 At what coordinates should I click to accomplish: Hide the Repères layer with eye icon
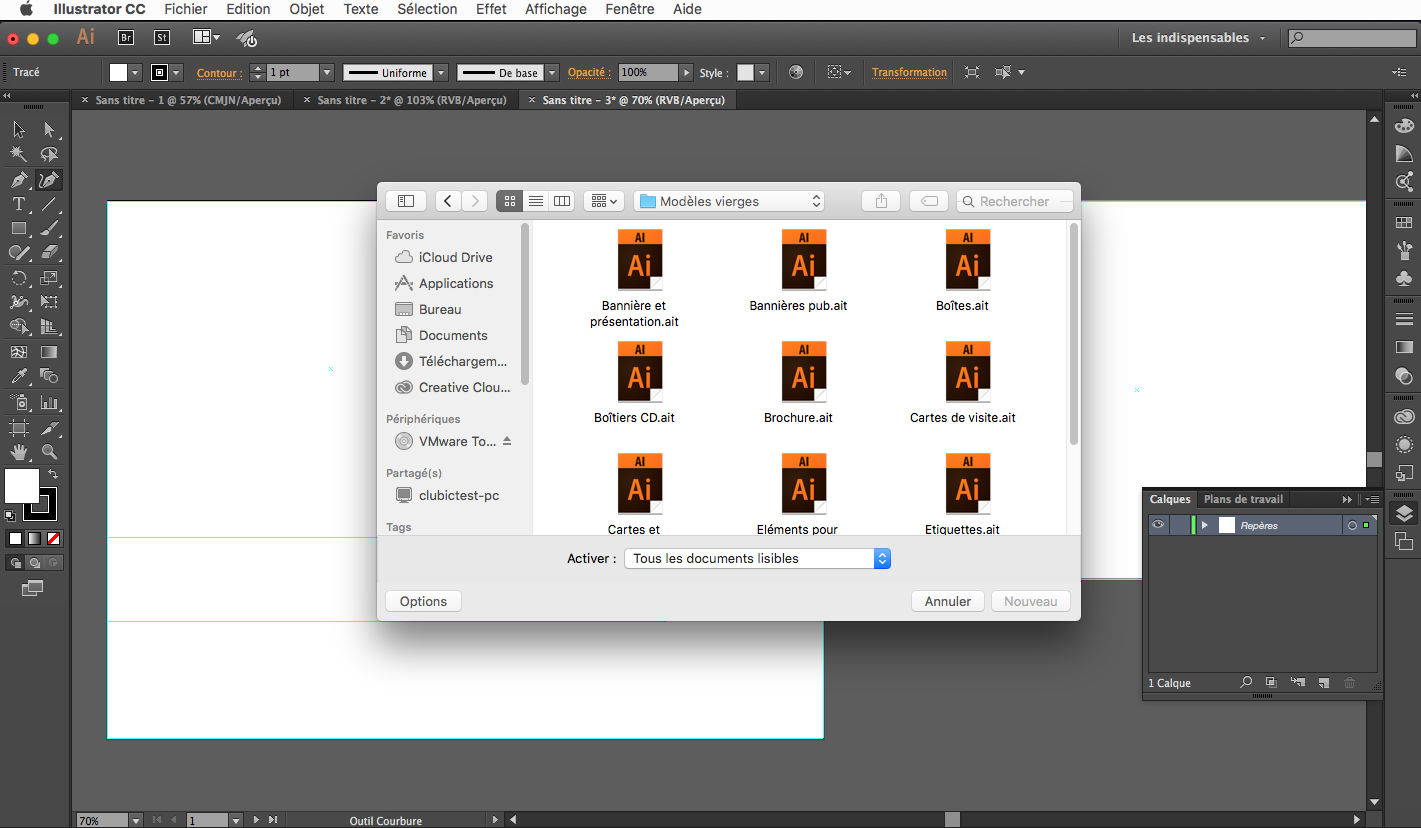1158,525
